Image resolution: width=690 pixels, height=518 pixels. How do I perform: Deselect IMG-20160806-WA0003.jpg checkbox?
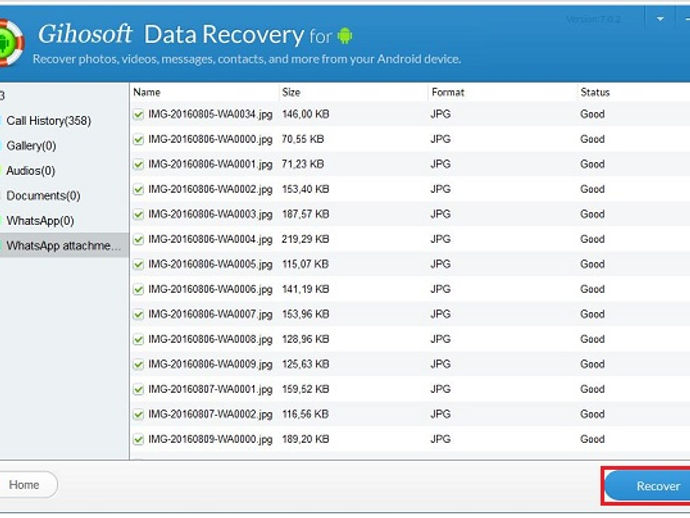pos(139,214)
